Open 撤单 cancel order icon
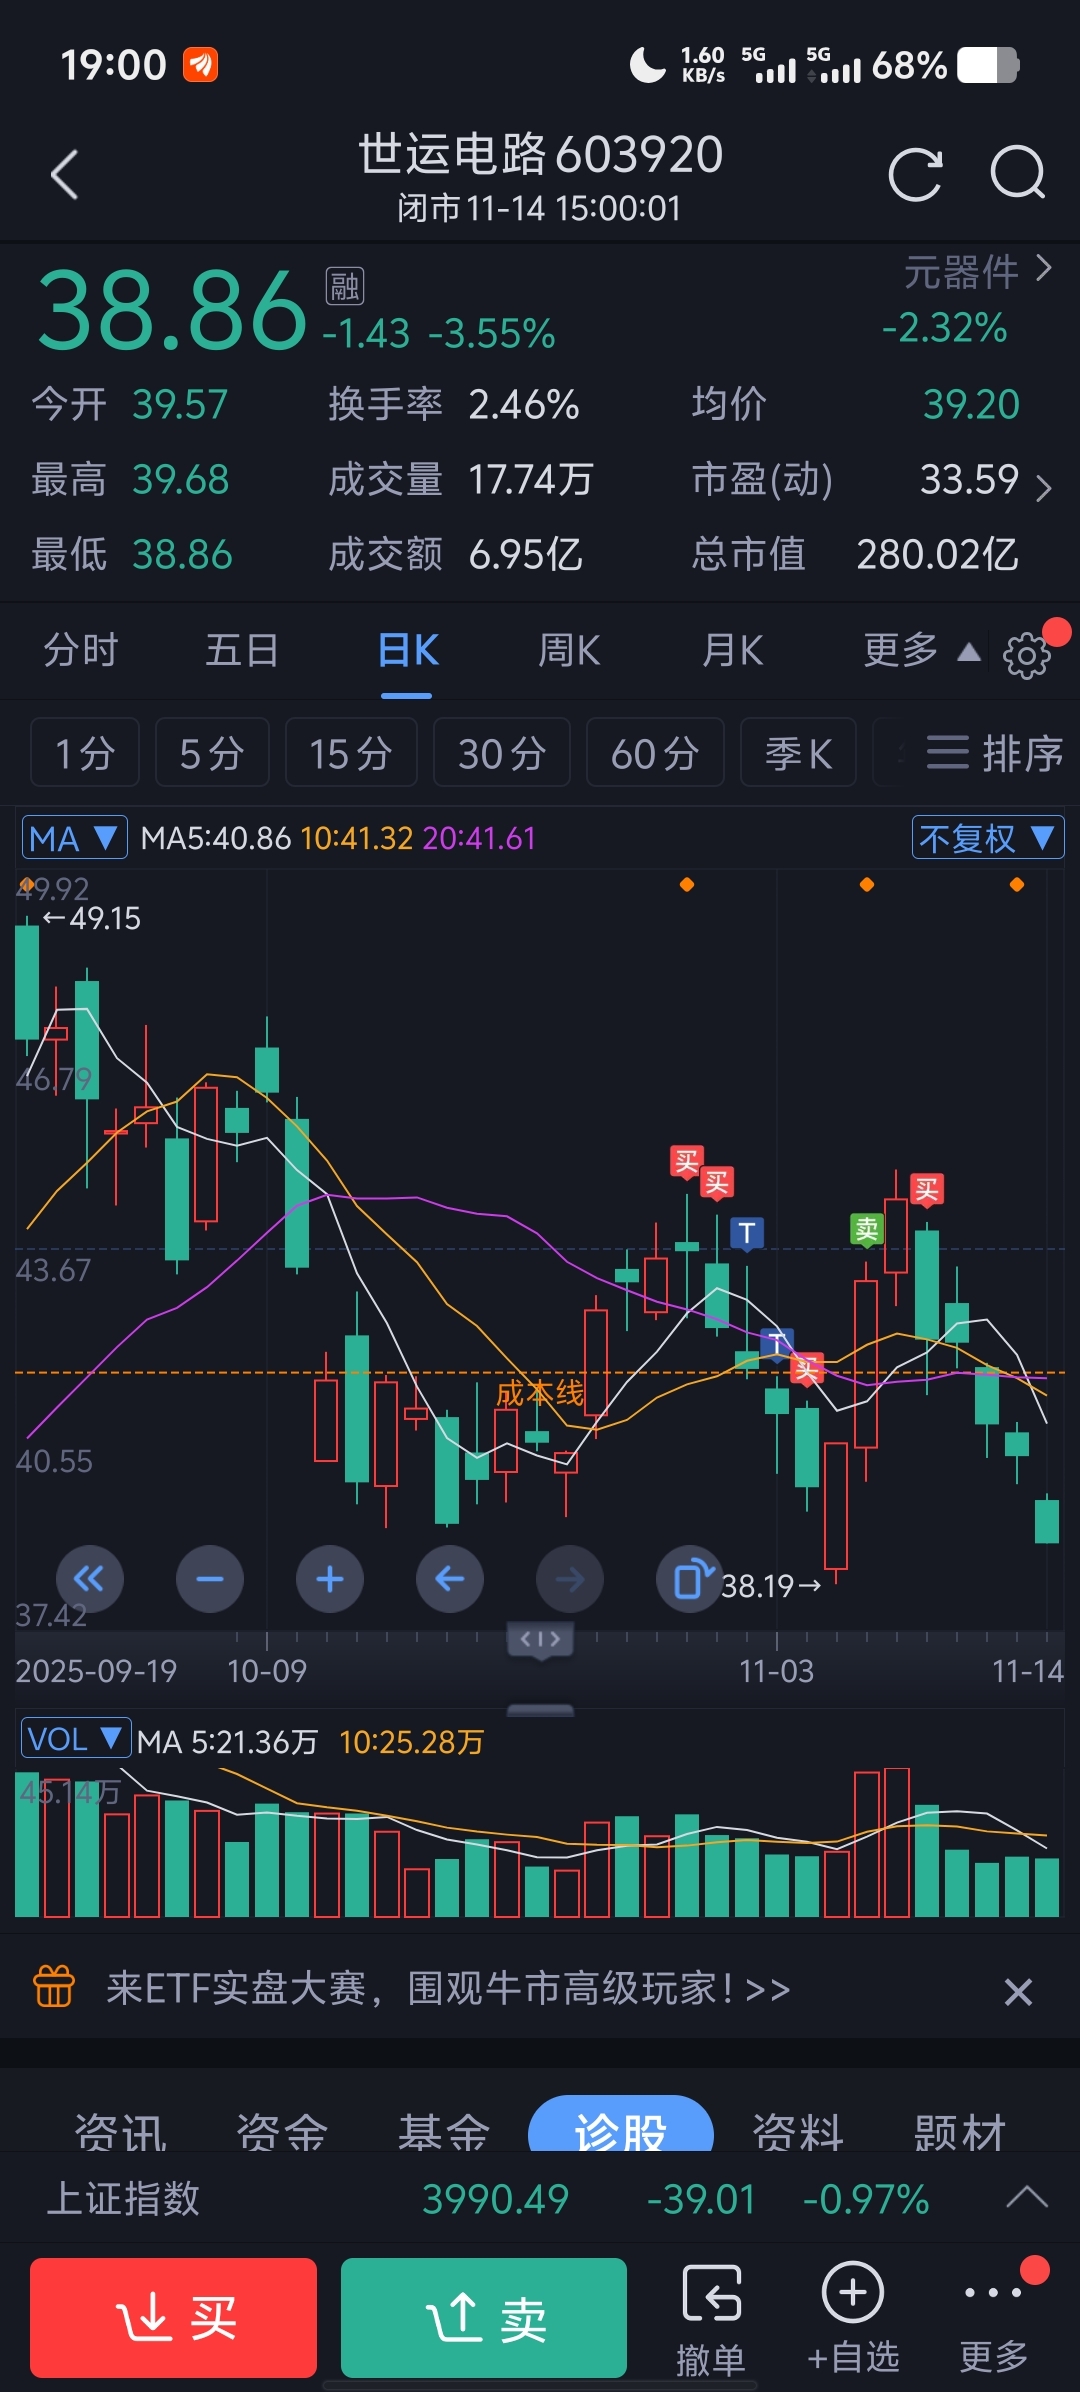The image size is (1080, 2392). coord(711,2320)
